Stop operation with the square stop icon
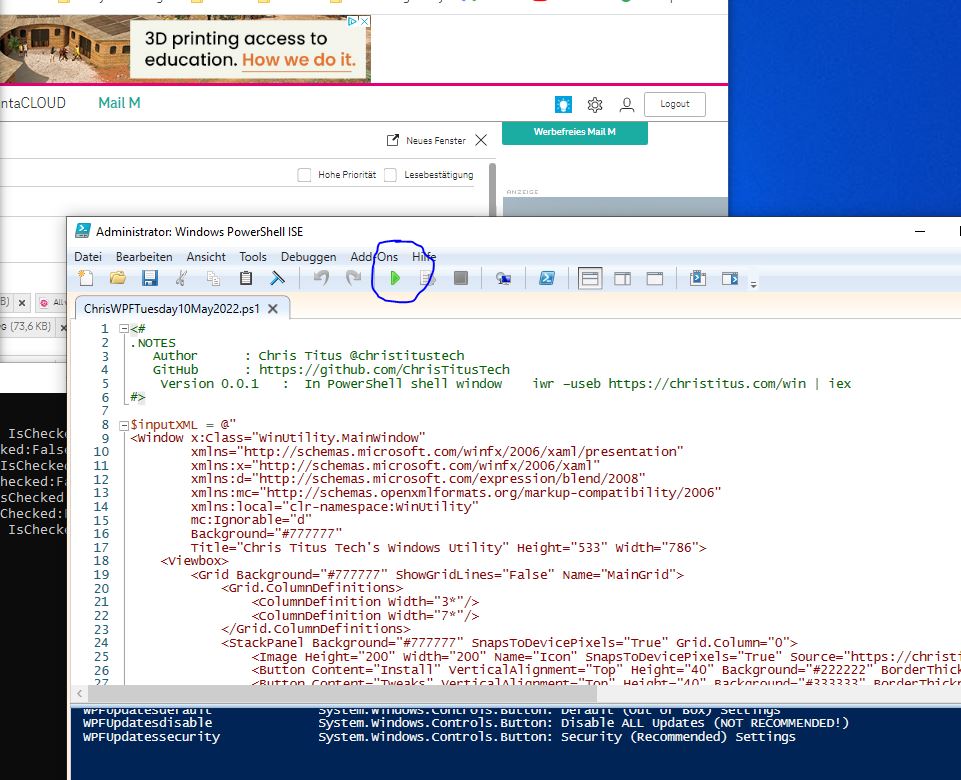The width and height of the screenshot is (961, 780). 461,278
